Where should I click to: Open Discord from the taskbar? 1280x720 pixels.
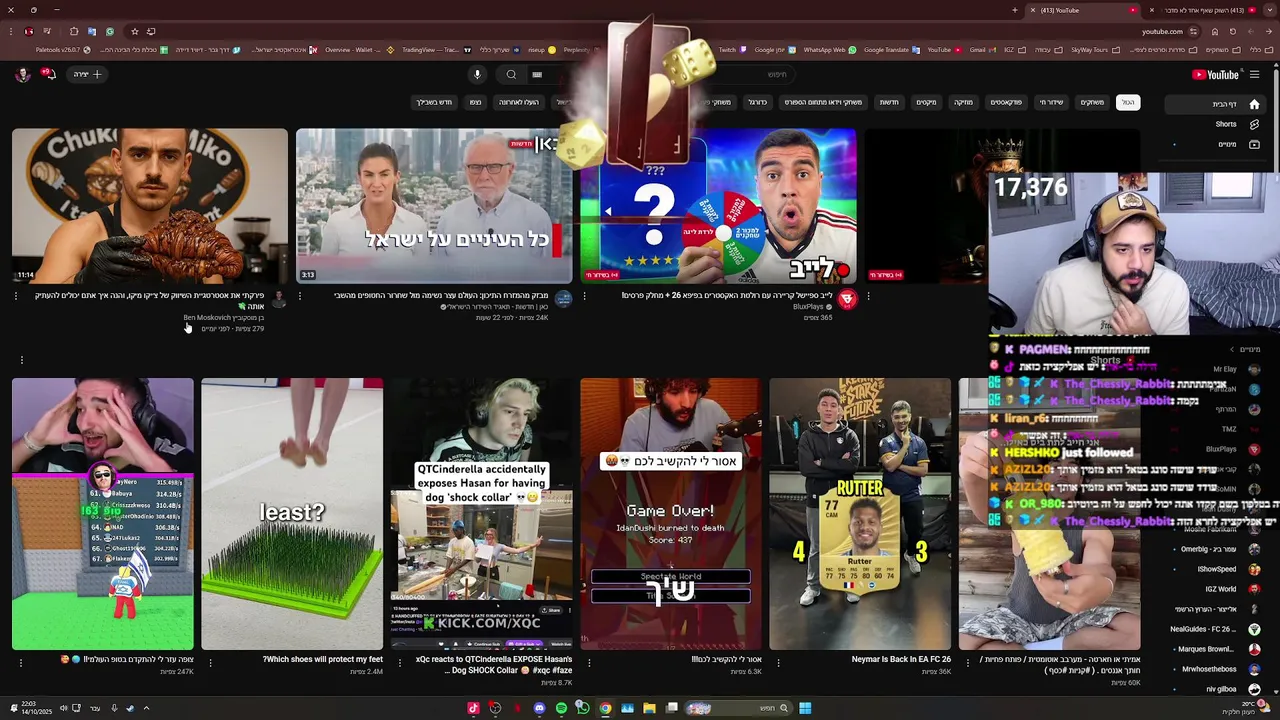click(539, 708)
